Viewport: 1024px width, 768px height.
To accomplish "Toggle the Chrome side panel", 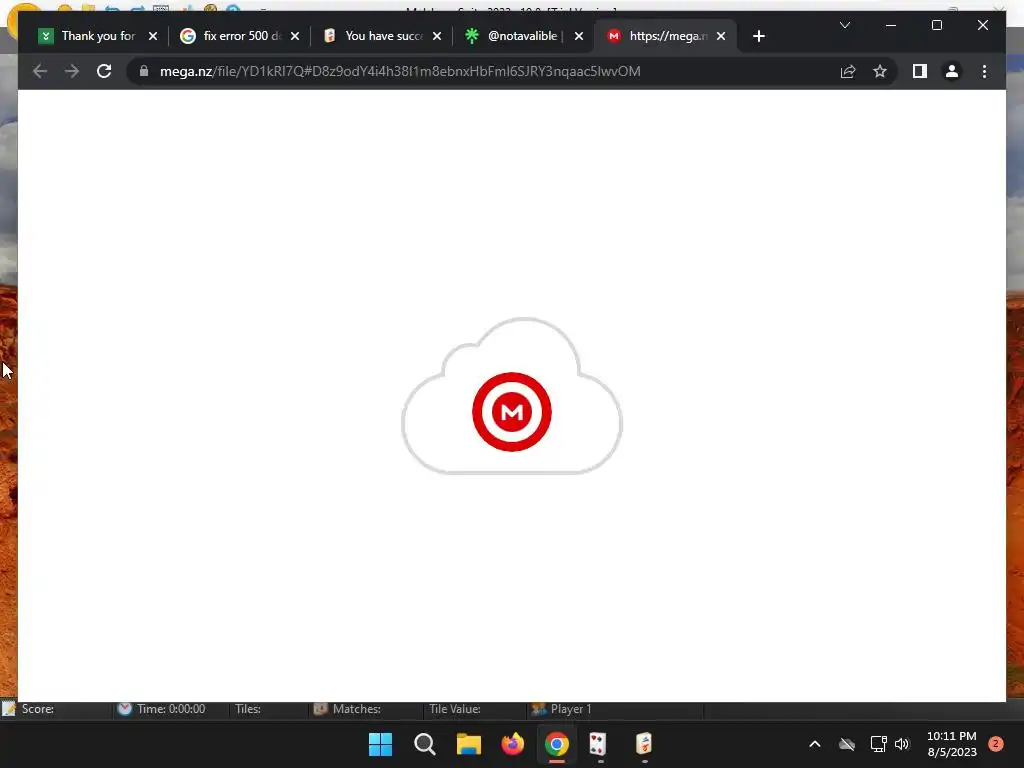I will (920, 71).
